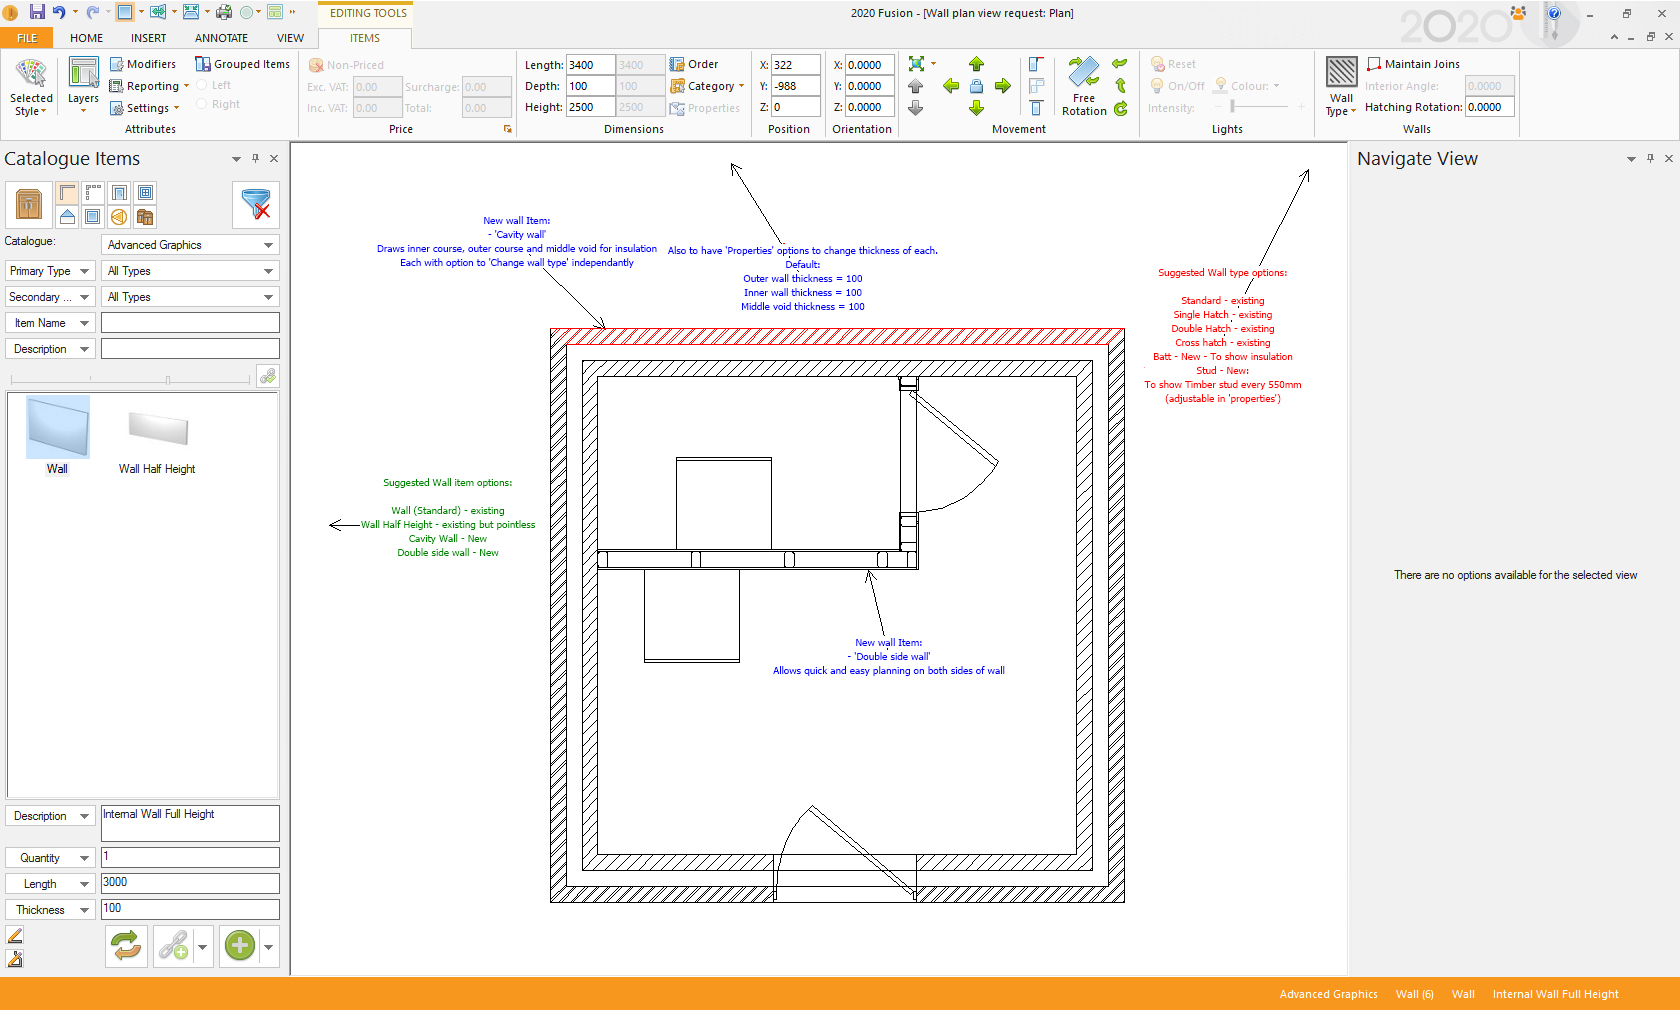Select the ITEMS ribbon tab
Image resolution: width=1680 pixels, height=1010 pixels.
[365, 38]
